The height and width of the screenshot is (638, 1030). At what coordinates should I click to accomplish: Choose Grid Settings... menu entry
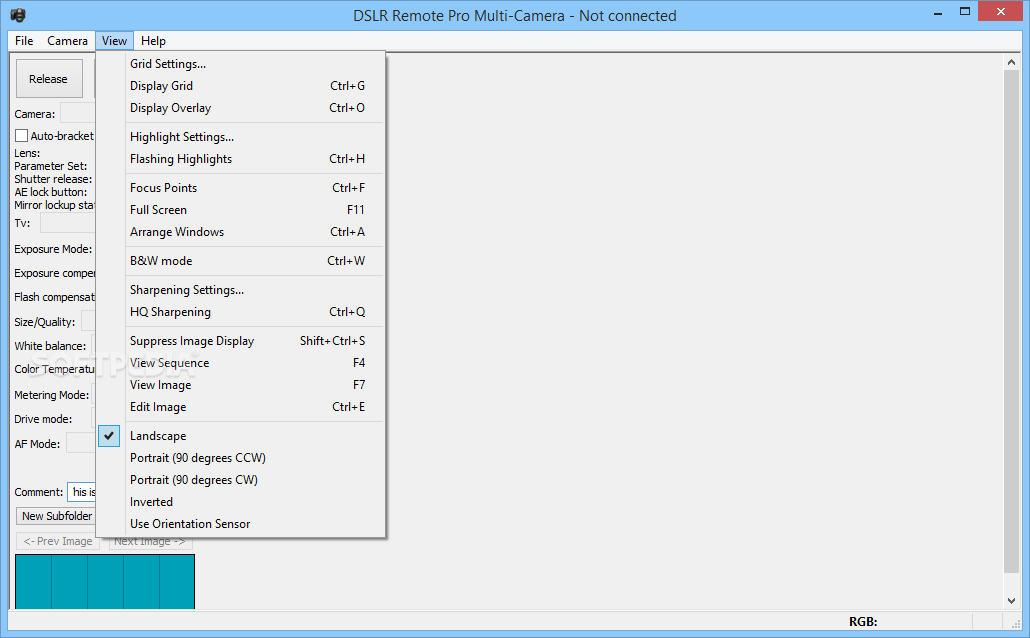240,64
